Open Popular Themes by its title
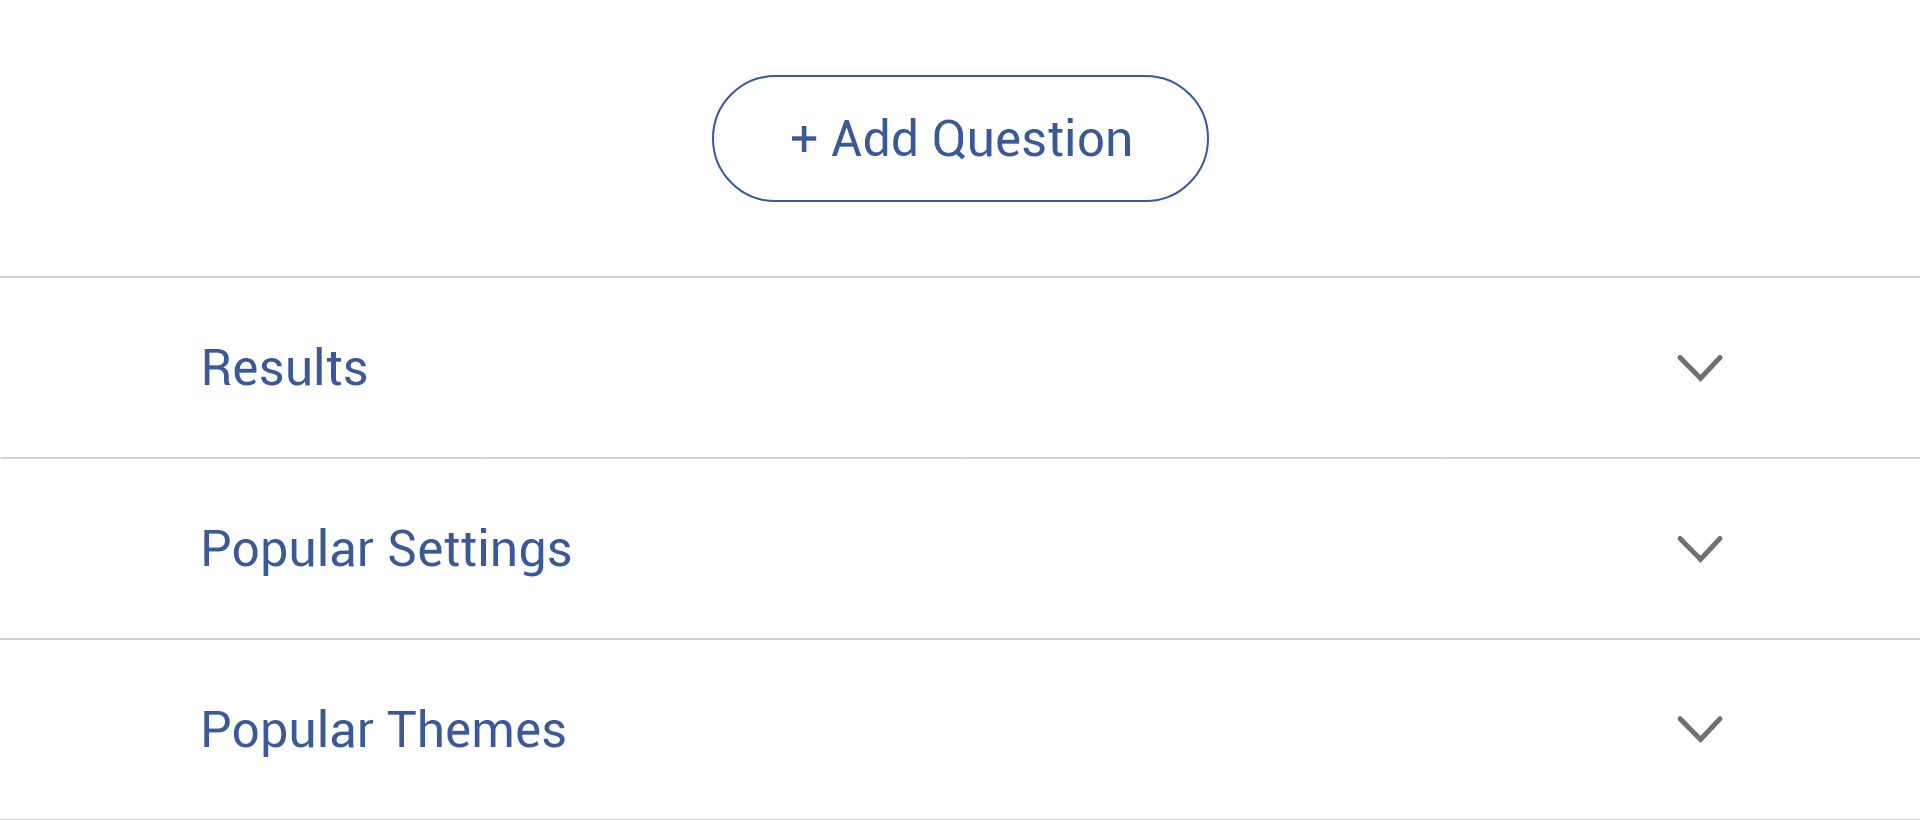 tap(383, 730)
